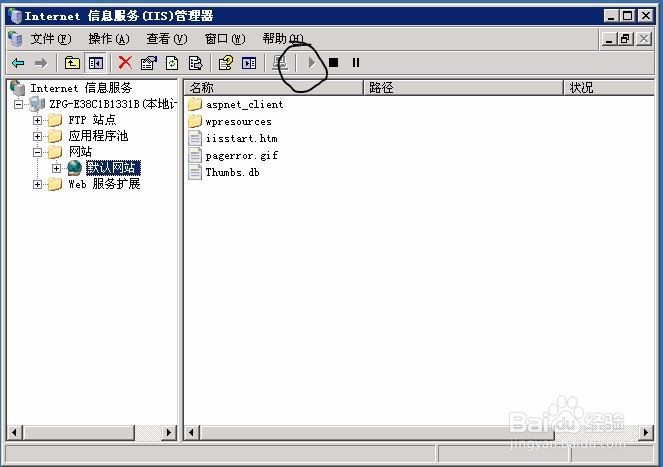This screenshot has height=467, width=663.
Task: Click right arrow of tree pane scrollbar
Action: pos(169,432)
